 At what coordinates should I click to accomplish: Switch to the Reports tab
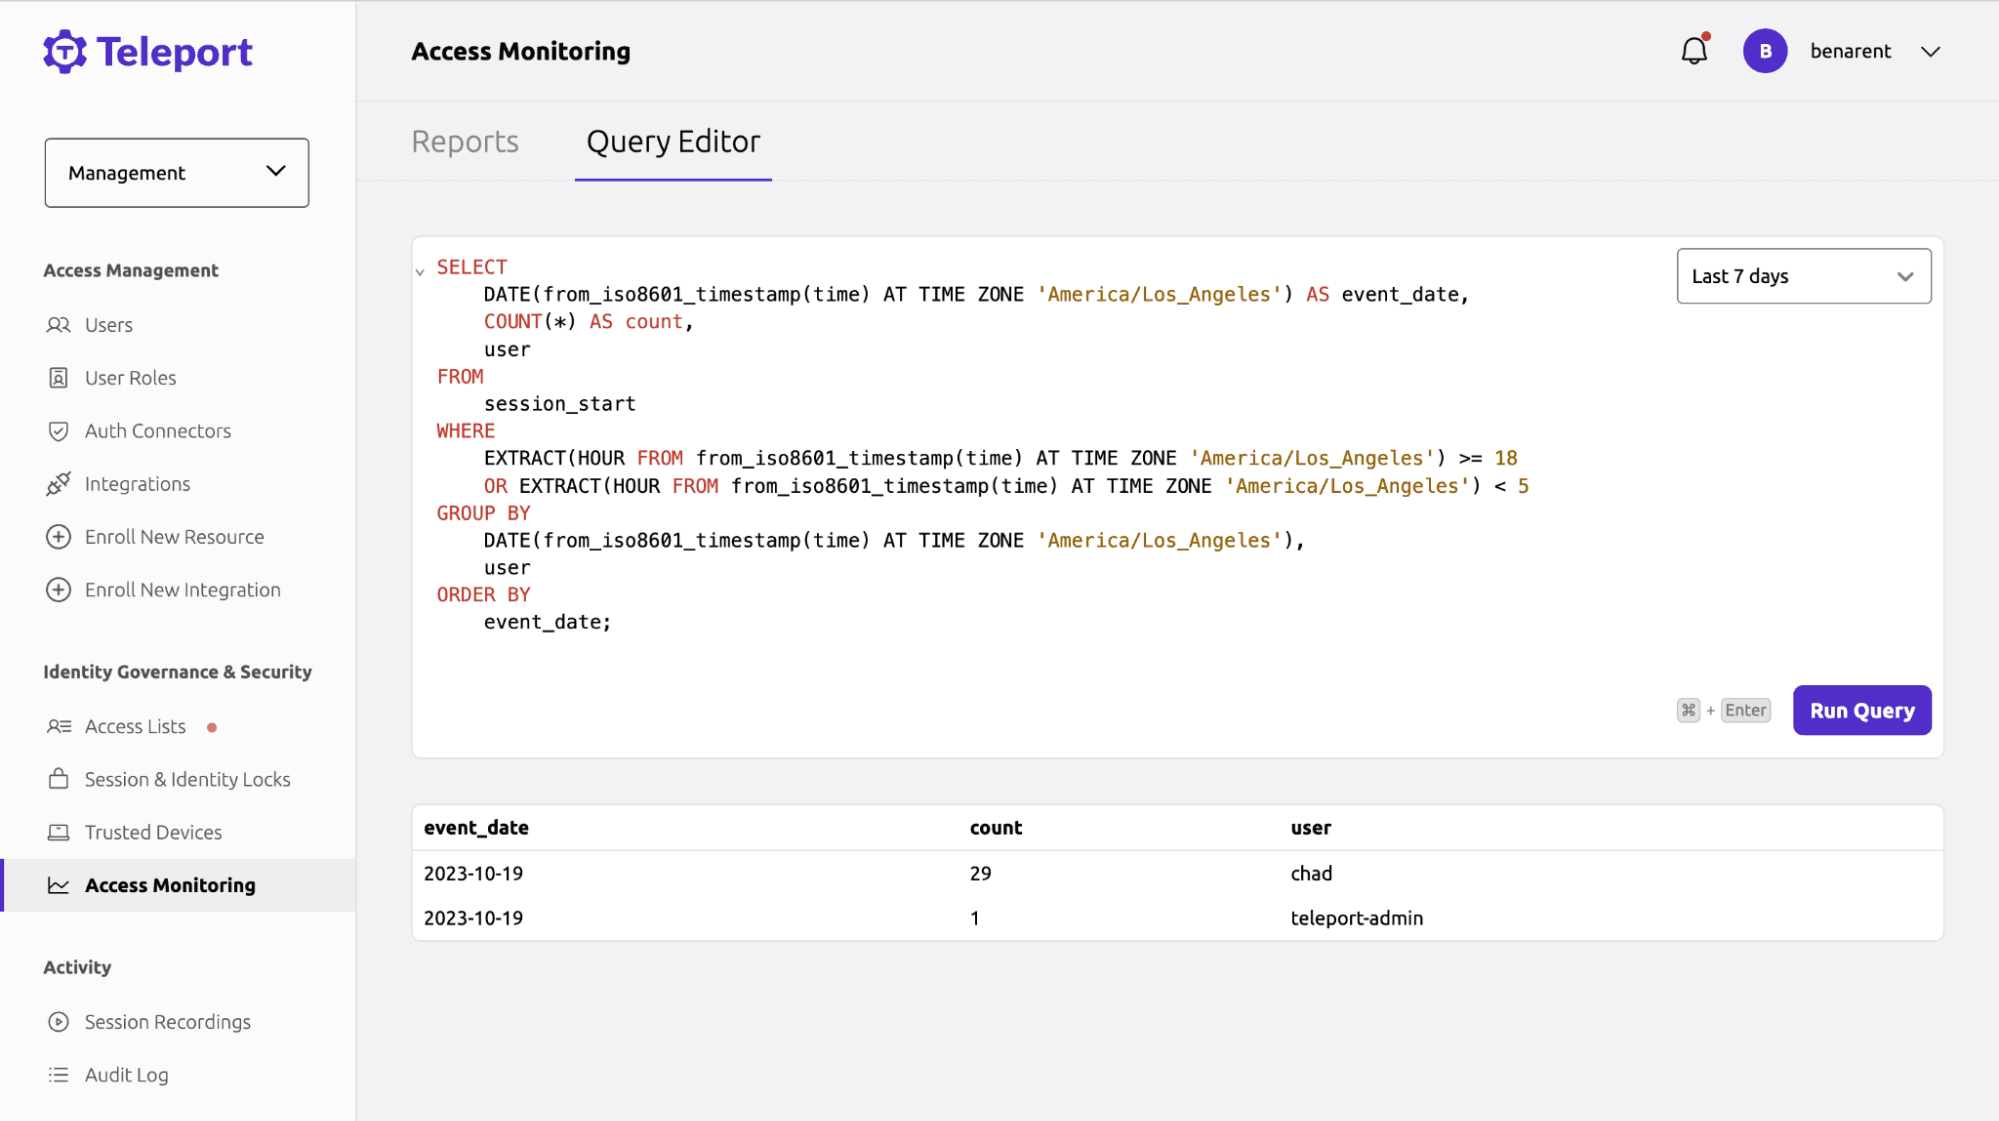point(464,141)
